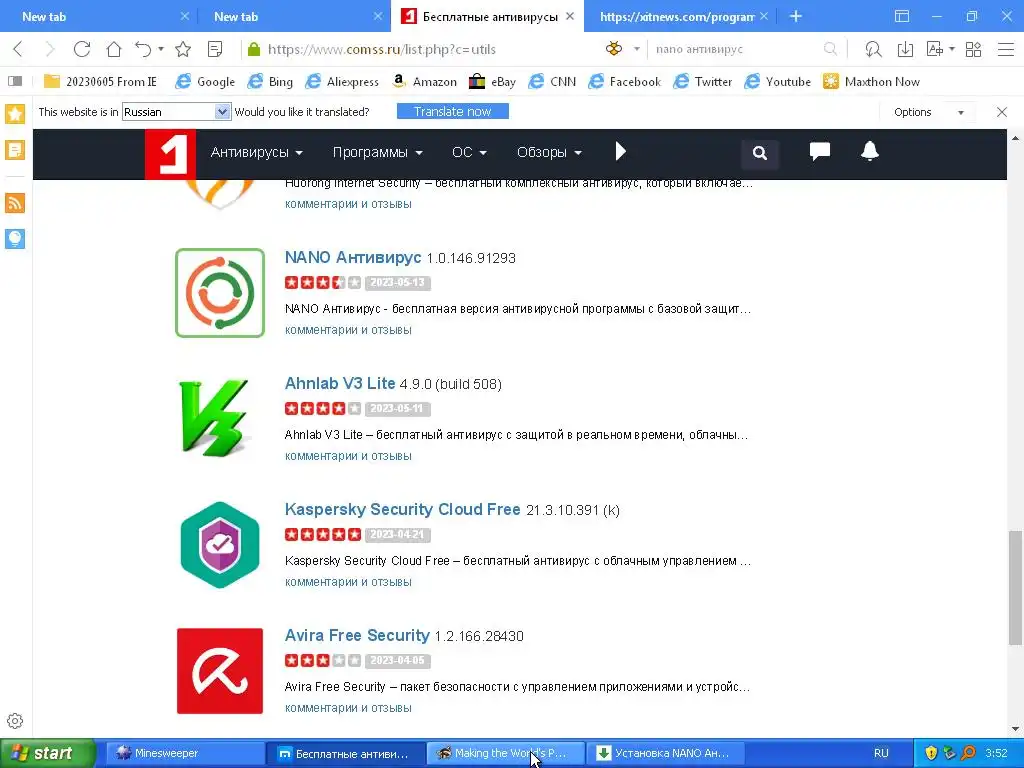
Task: Open the Youtube bookmark
Action: click(778, 82)
